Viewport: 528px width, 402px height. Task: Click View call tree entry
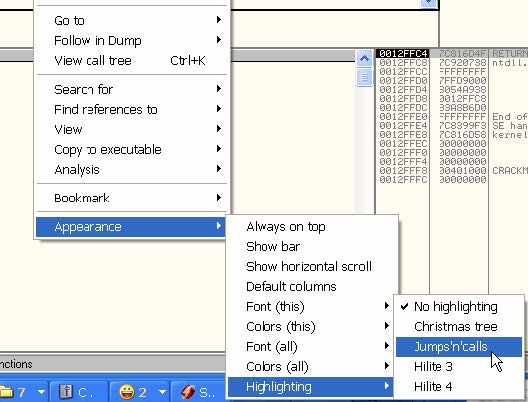click(132, 61)
